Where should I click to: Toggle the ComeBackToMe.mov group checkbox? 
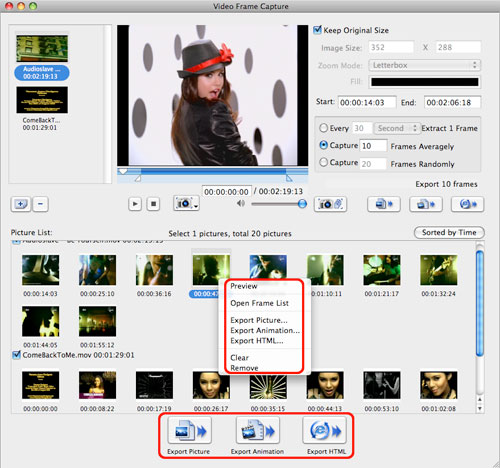tap(16, 355)
